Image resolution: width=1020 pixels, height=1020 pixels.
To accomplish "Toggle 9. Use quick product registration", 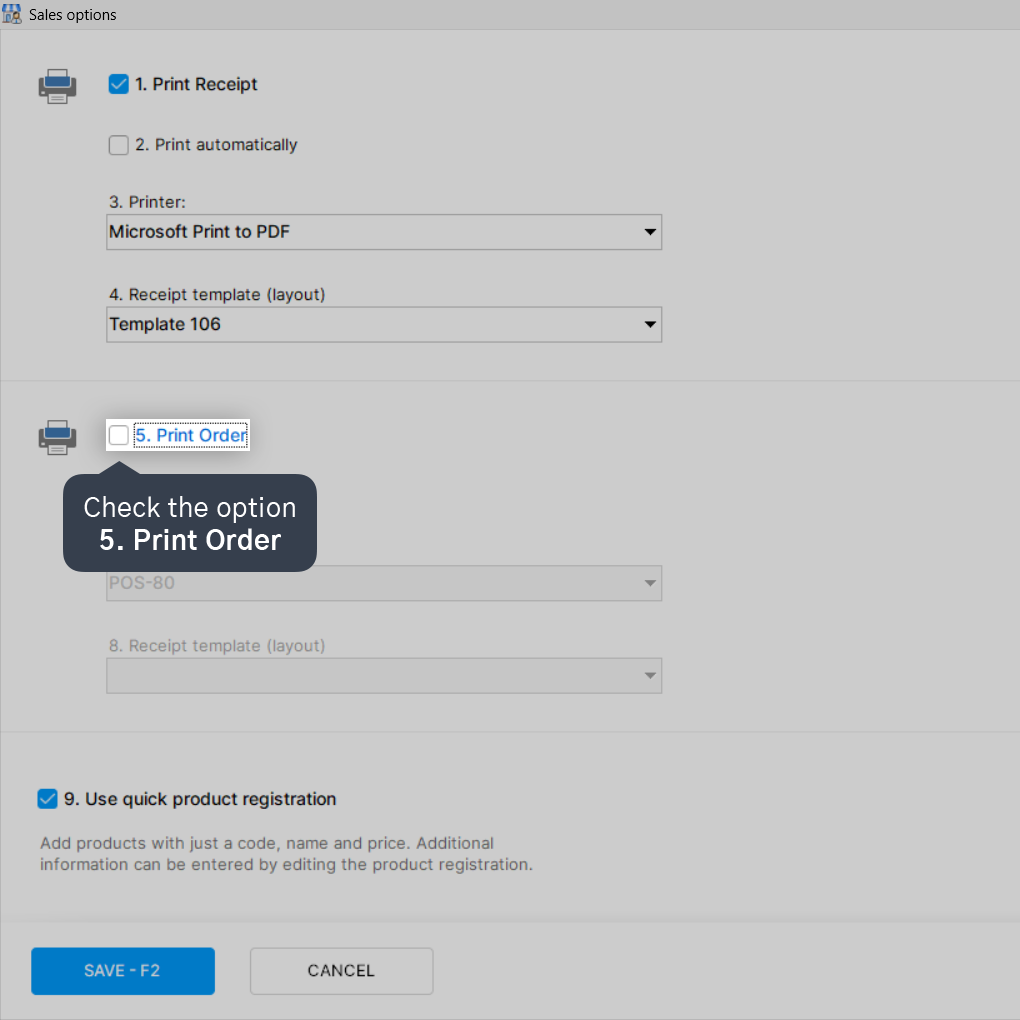I will [x=47, y=799].
